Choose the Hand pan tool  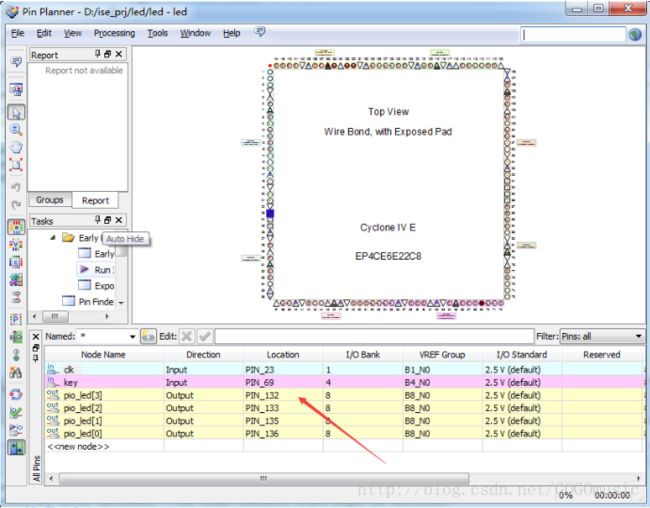16,147
